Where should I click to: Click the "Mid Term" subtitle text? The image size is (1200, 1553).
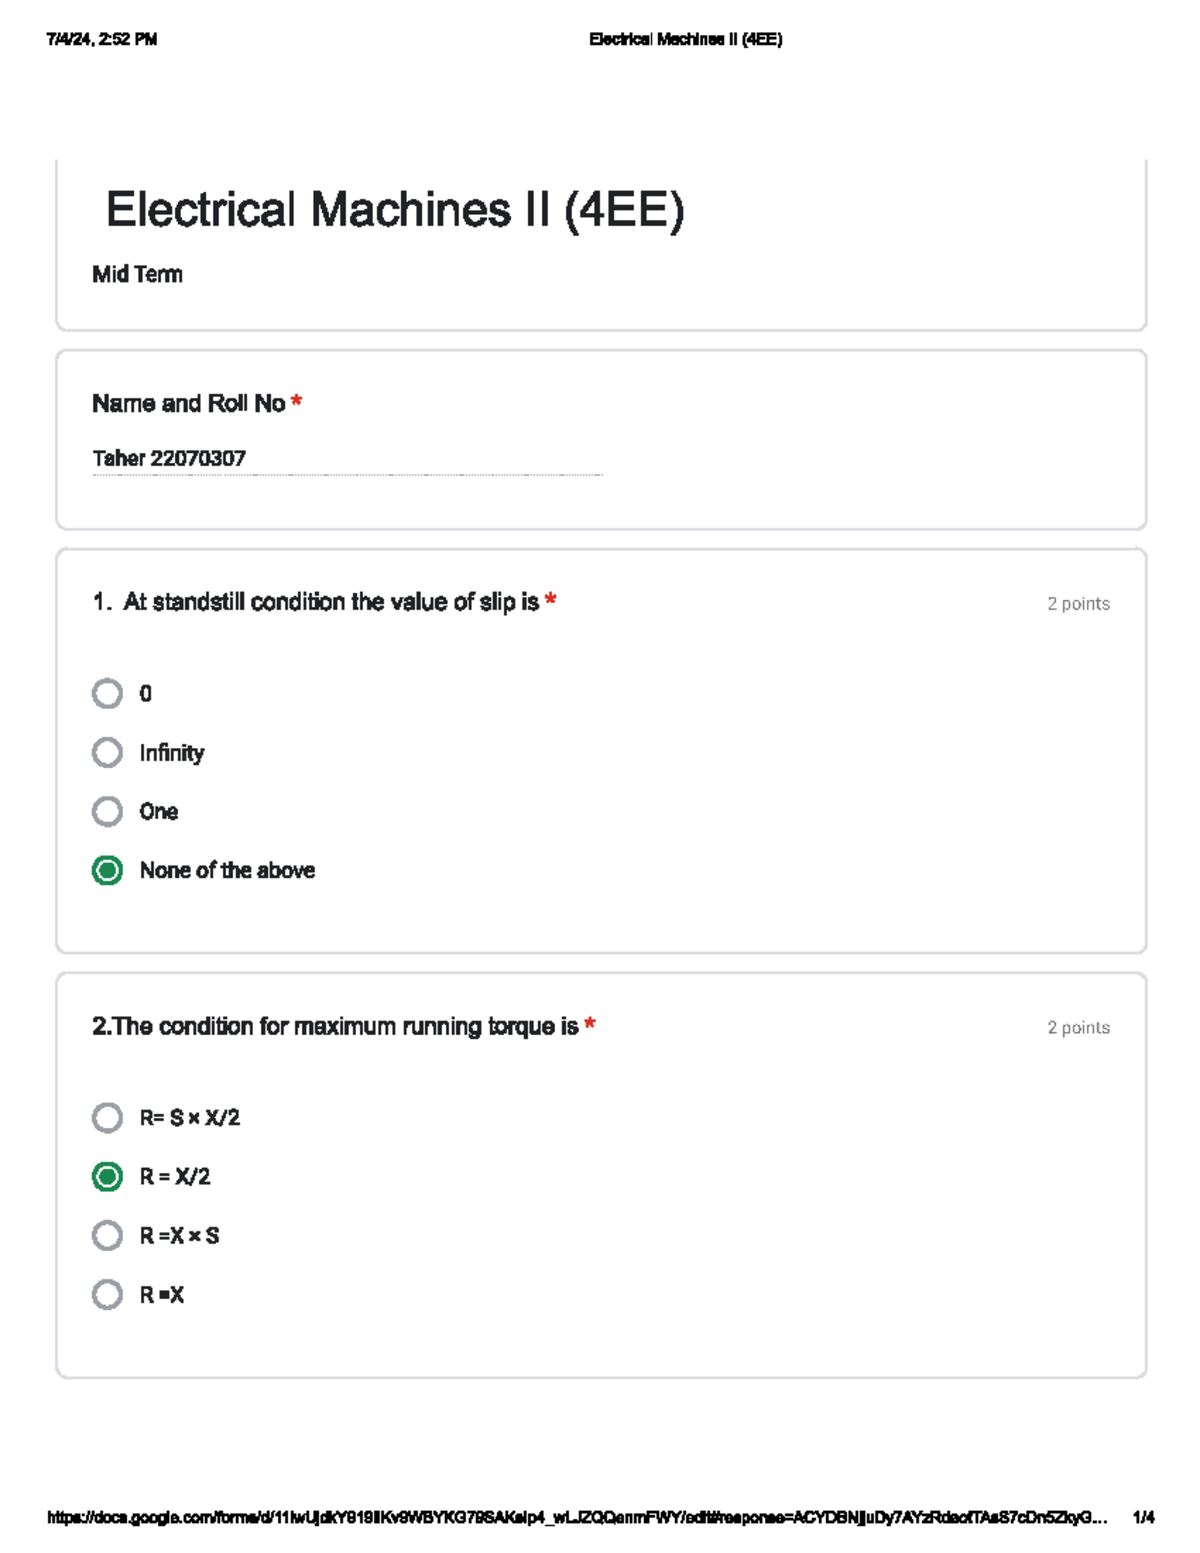click(x=136, y=274)
